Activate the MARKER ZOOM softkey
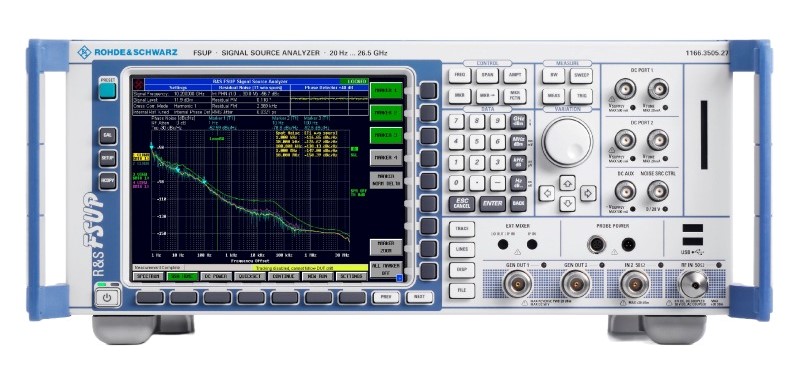This screenshot has height=377, width=799. [x=386, y=247]
